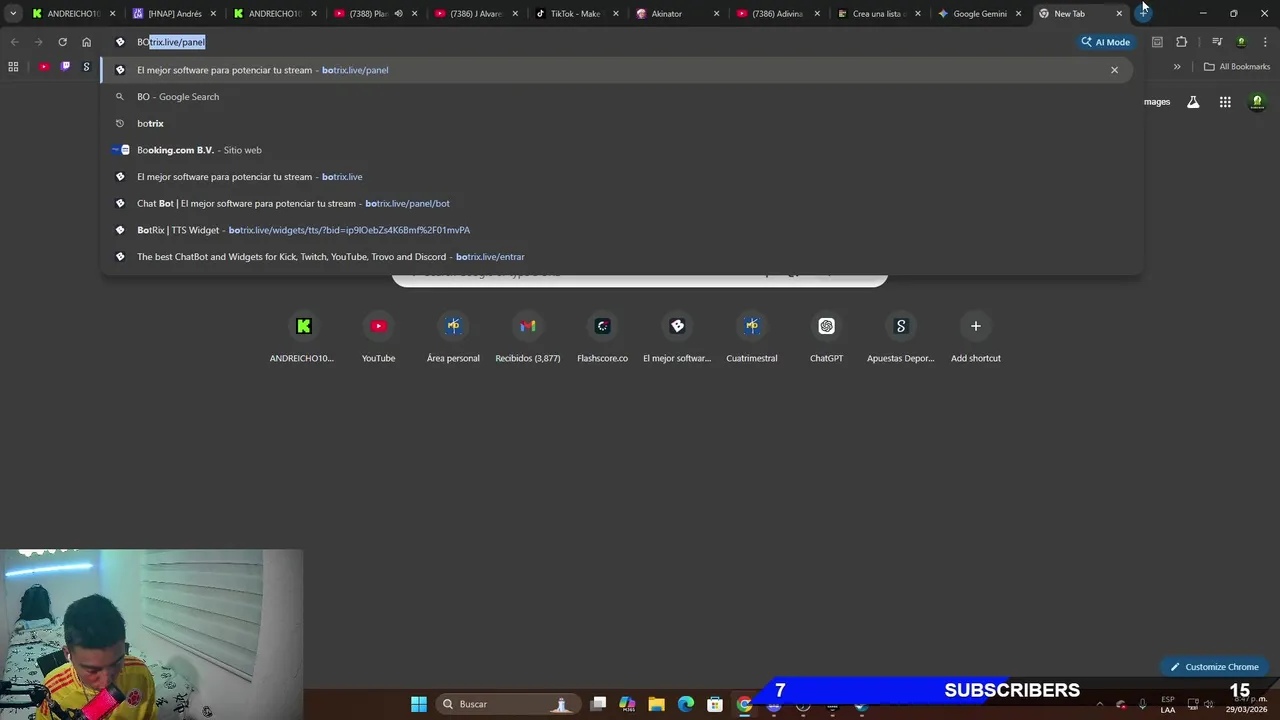Image resolution: width=1280 pixels, height=720 pixels.
Task: Open File Explorer from the taskbar
Action: [656, 704]
